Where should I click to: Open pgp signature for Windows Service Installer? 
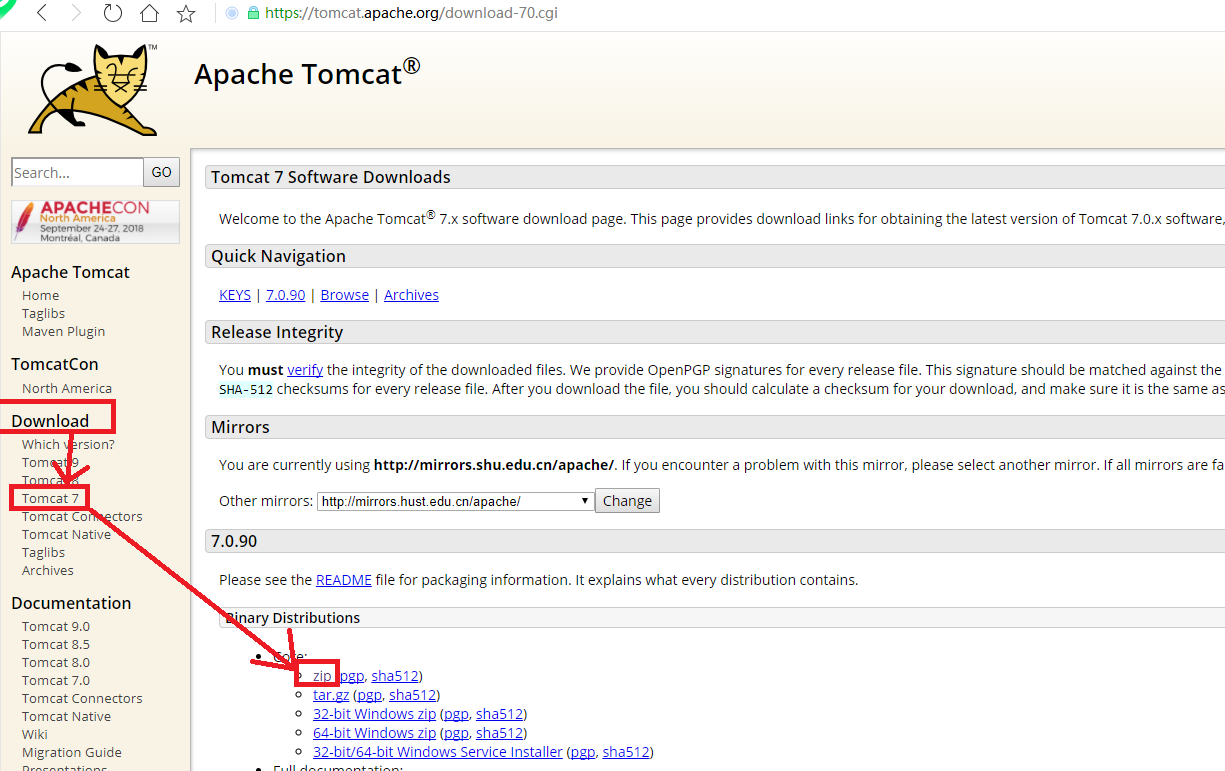tap(584, 752)
